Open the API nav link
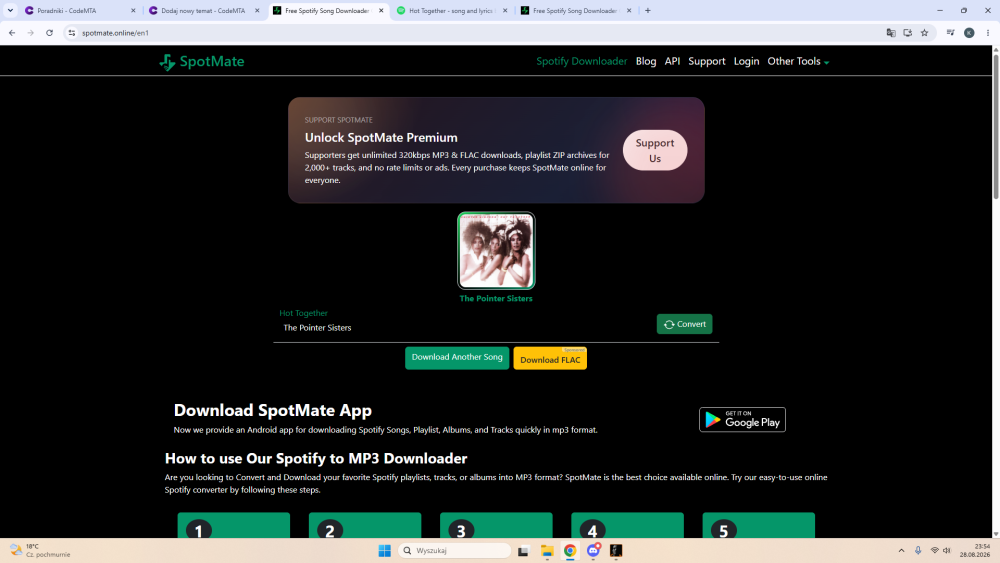Image resolution: width=1000 pixels, height=563 pixels. point(672,61)
